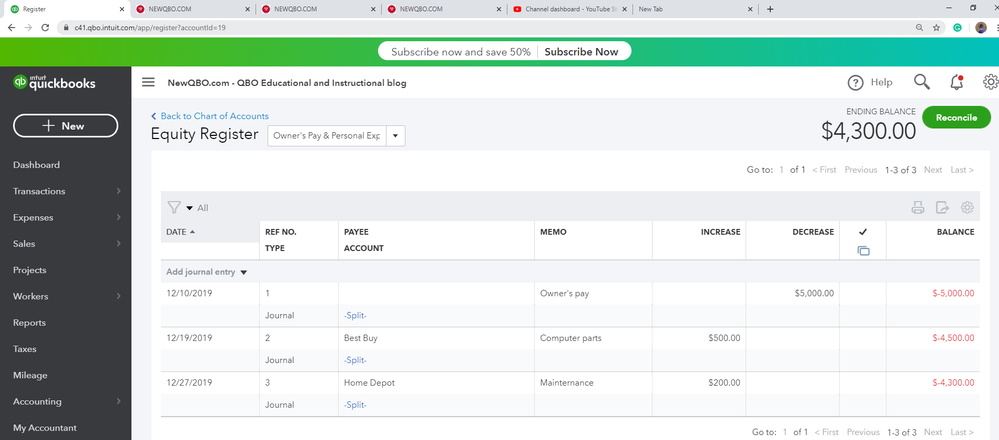The image size is (999, 440).
Task: Click the search magnifier icon
Action: pos(921,83)
